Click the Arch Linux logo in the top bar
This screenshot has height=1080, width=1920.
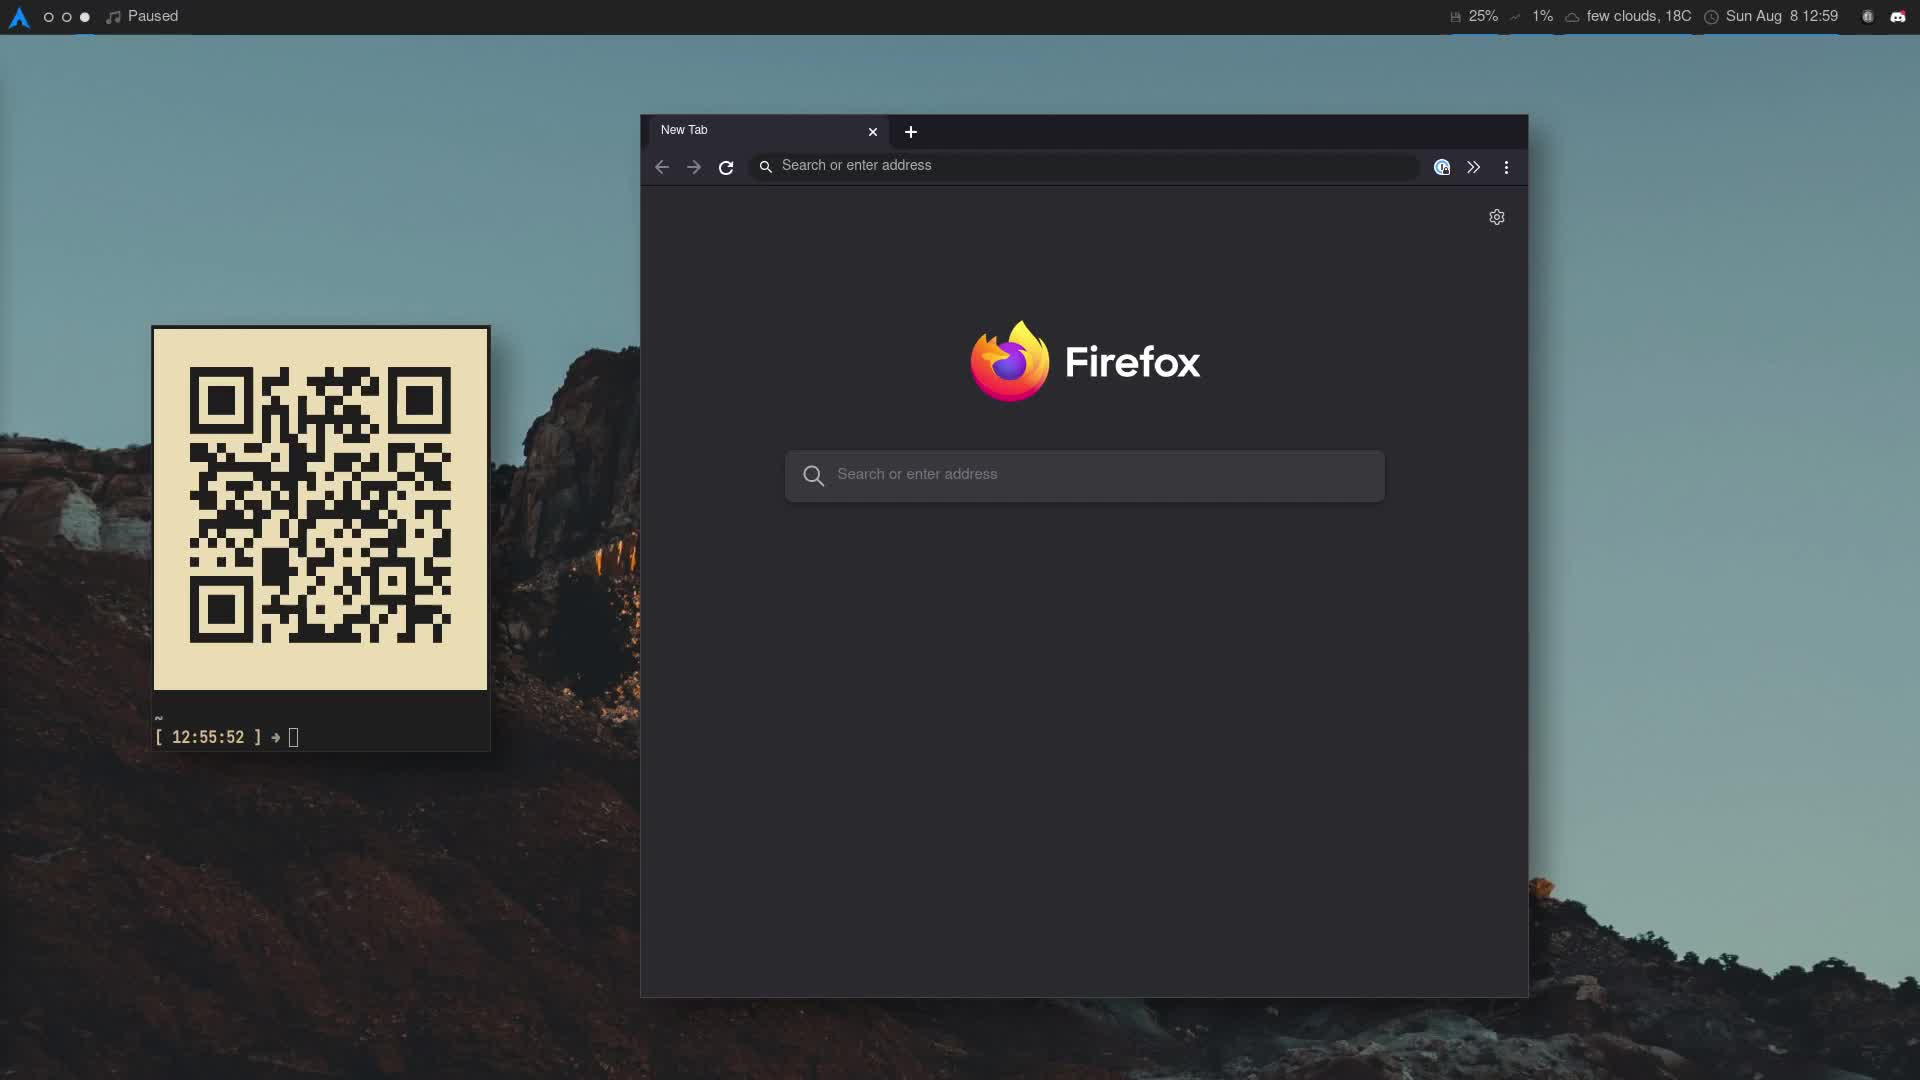pos(19,17)
